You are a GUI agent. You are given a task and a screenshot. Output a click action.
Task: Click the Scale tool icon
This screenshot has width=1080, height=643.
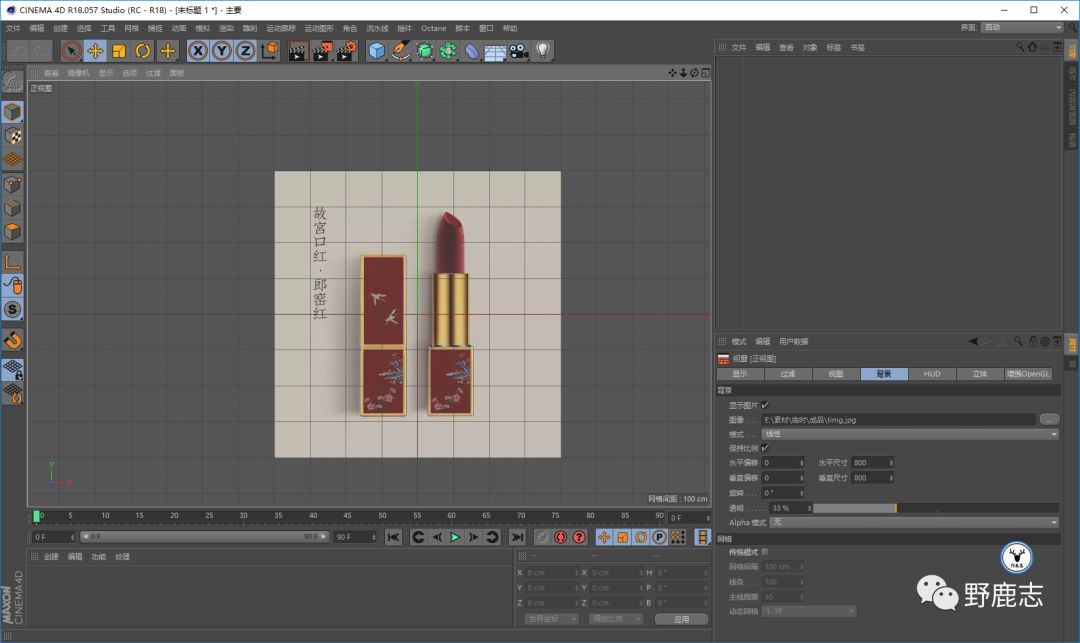[x=119, y=51]
